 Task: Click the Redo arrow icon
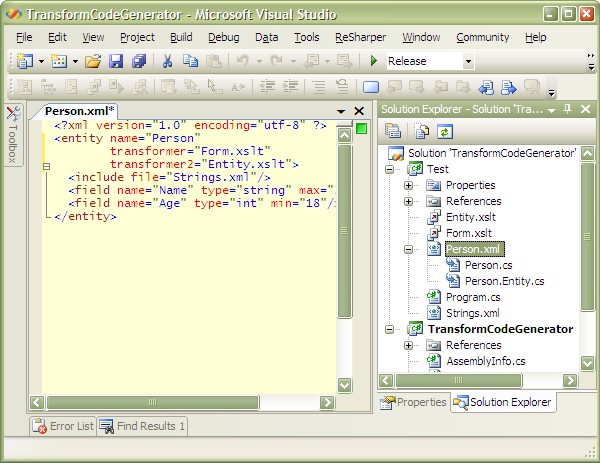coord(276,61)
